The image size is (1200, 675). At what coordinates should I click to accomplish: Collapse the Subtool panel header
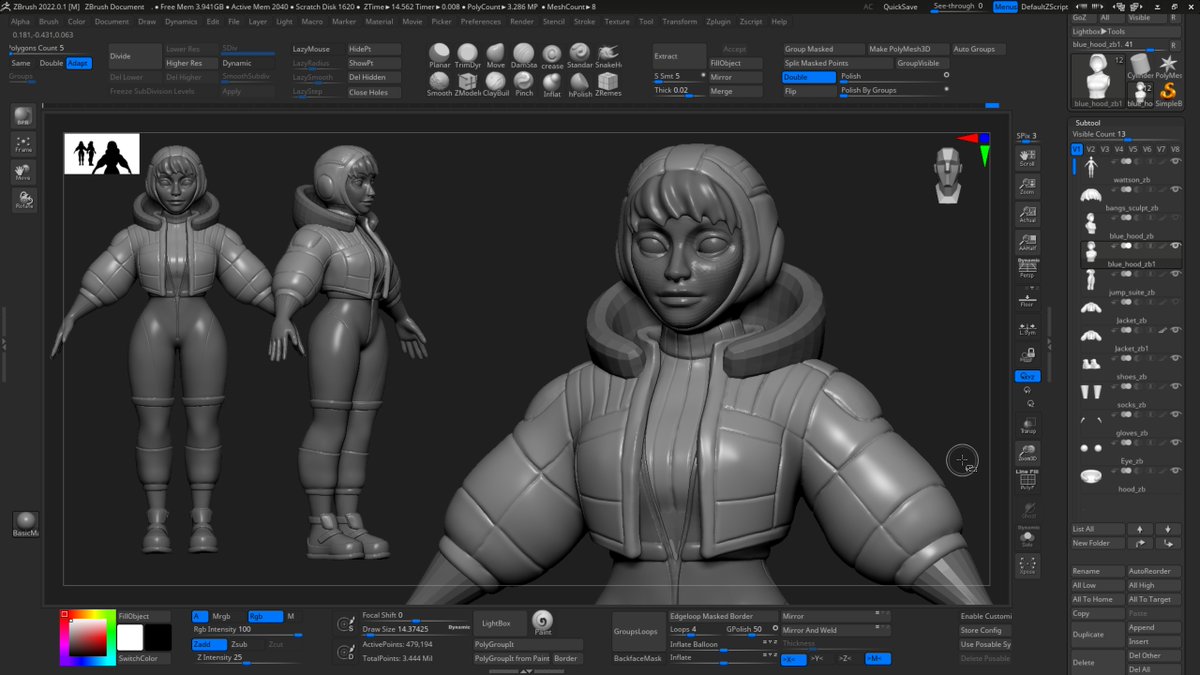[1087, 122]
